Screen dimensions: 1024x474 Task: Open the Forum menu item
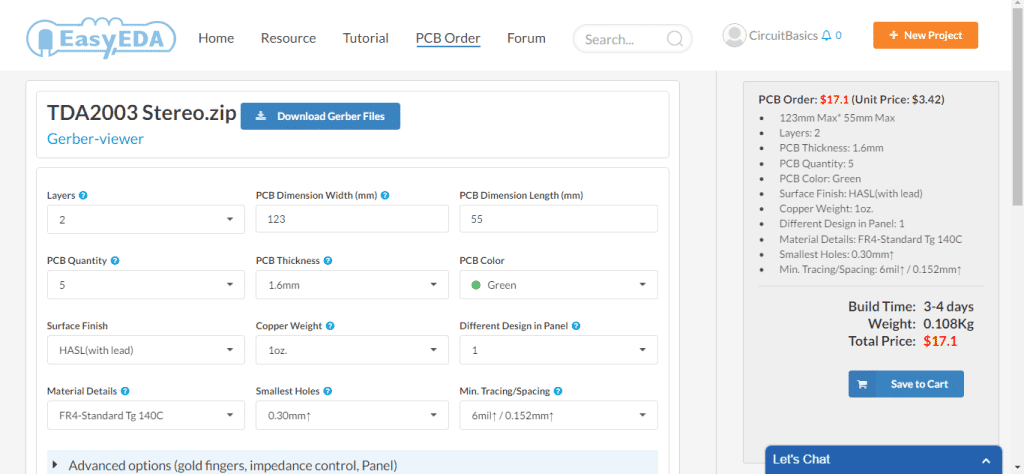pyautogui.click(x=526, y=39)
